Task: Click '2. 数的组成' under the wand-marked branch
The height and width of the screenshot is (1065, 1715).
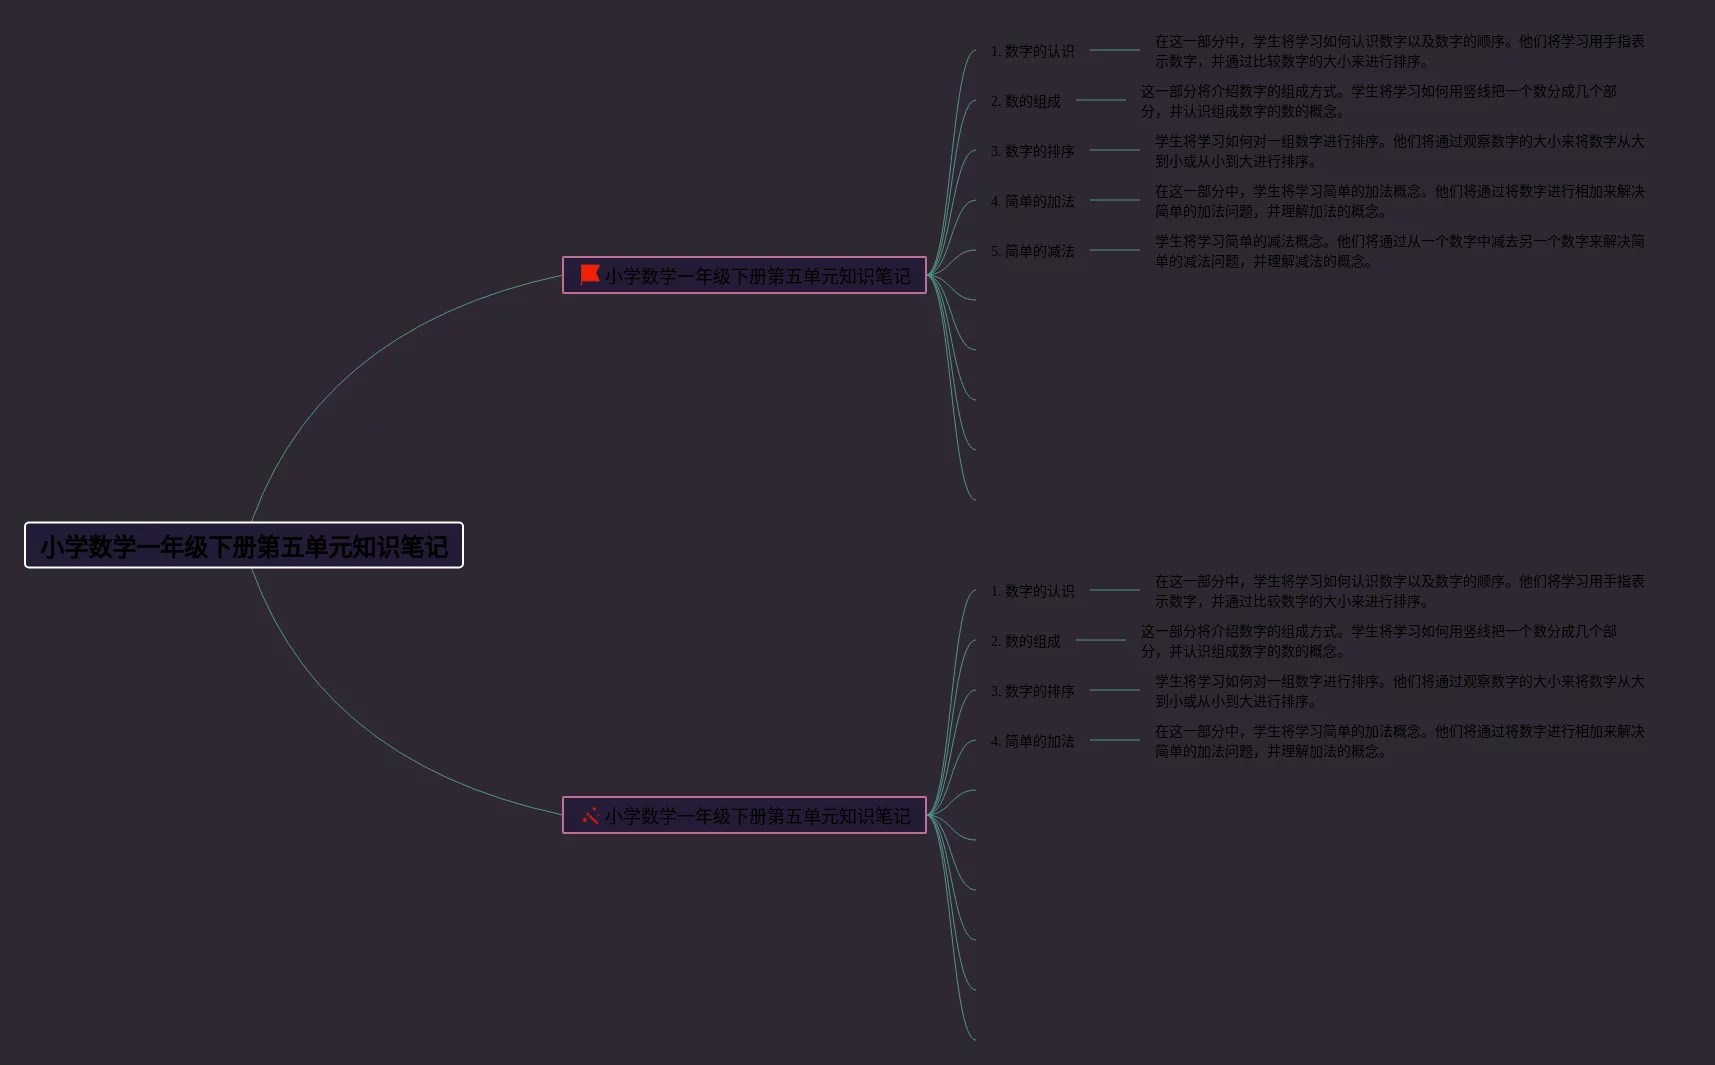Action: 1025,641
